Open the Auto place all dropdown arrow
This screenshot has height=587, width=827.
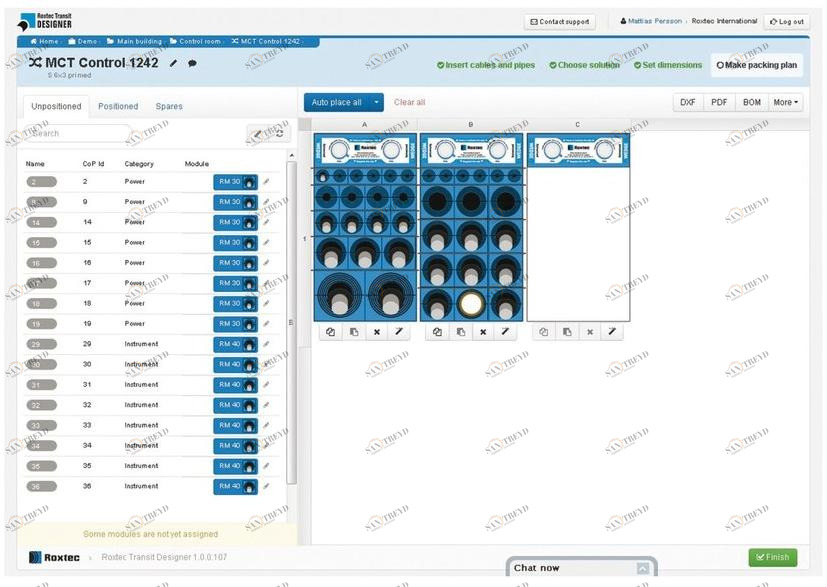(376, 102)
